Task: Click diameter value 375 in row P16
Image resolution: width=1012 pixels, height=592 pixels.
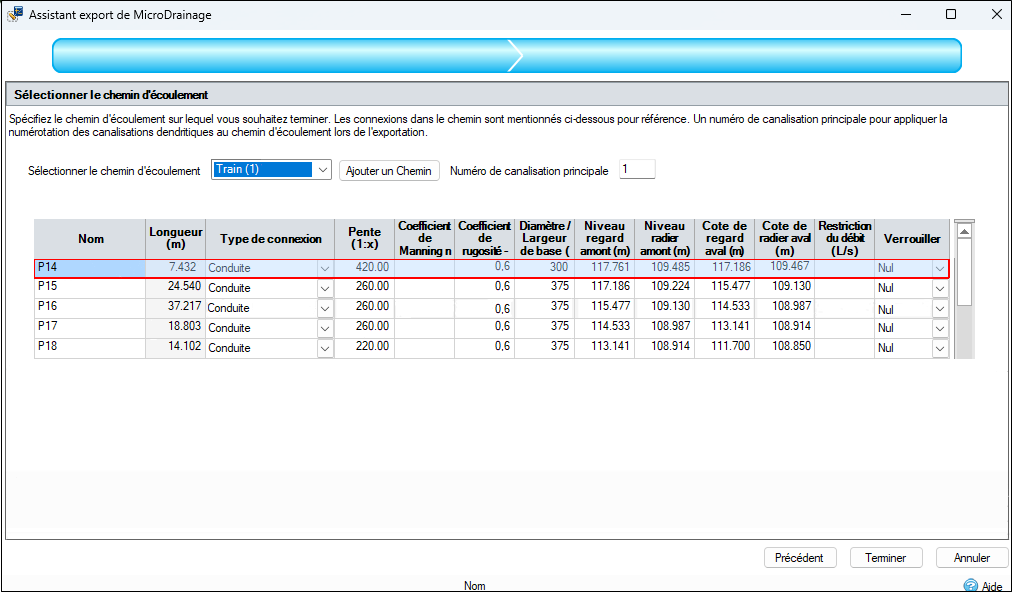Action: [545, 308]
